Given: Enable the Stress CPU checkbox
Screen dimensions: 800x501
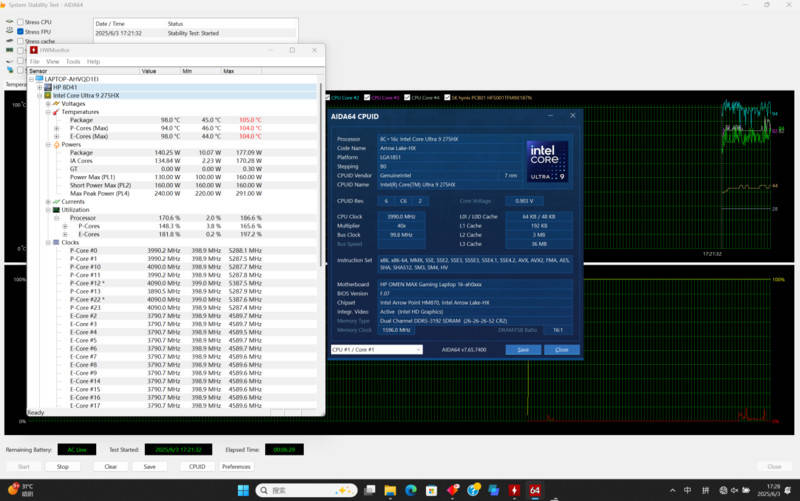Looking at the screenshot, I should pos(21,21).
